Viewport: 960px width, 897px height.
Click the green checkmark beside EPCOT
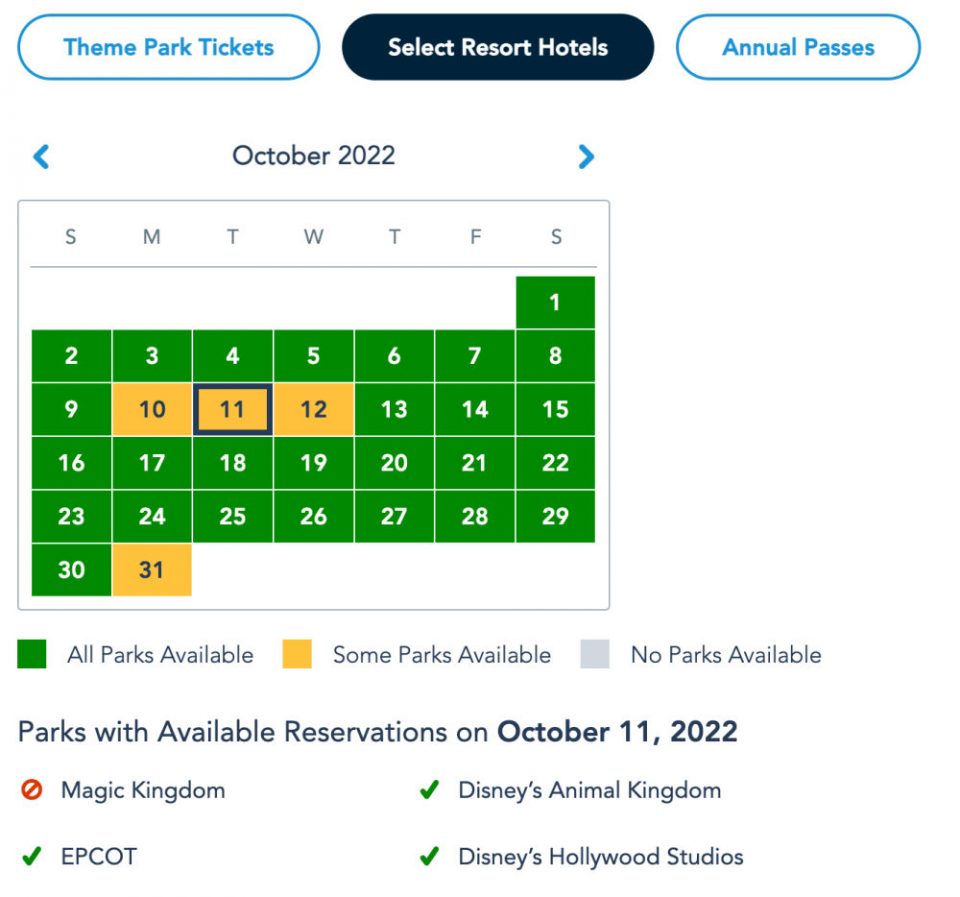31,856
